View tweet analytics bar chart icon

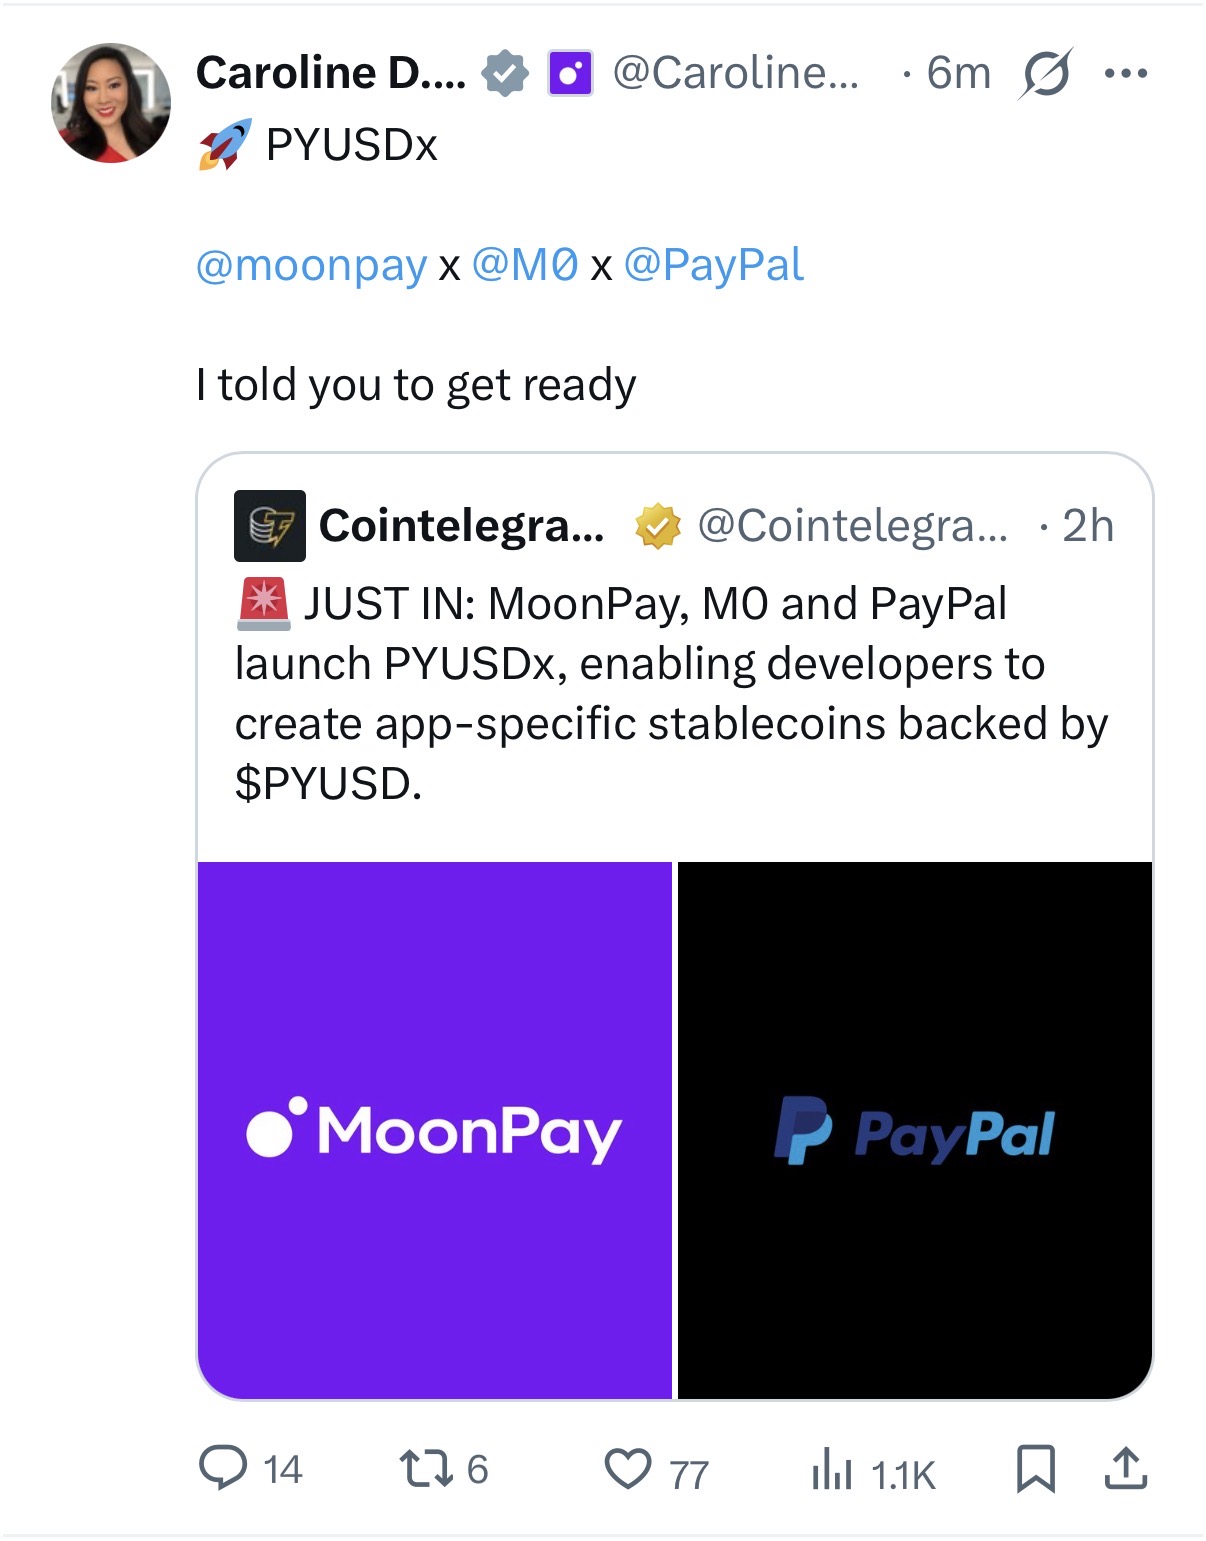pyautogui.click(x=831, y=1472)
